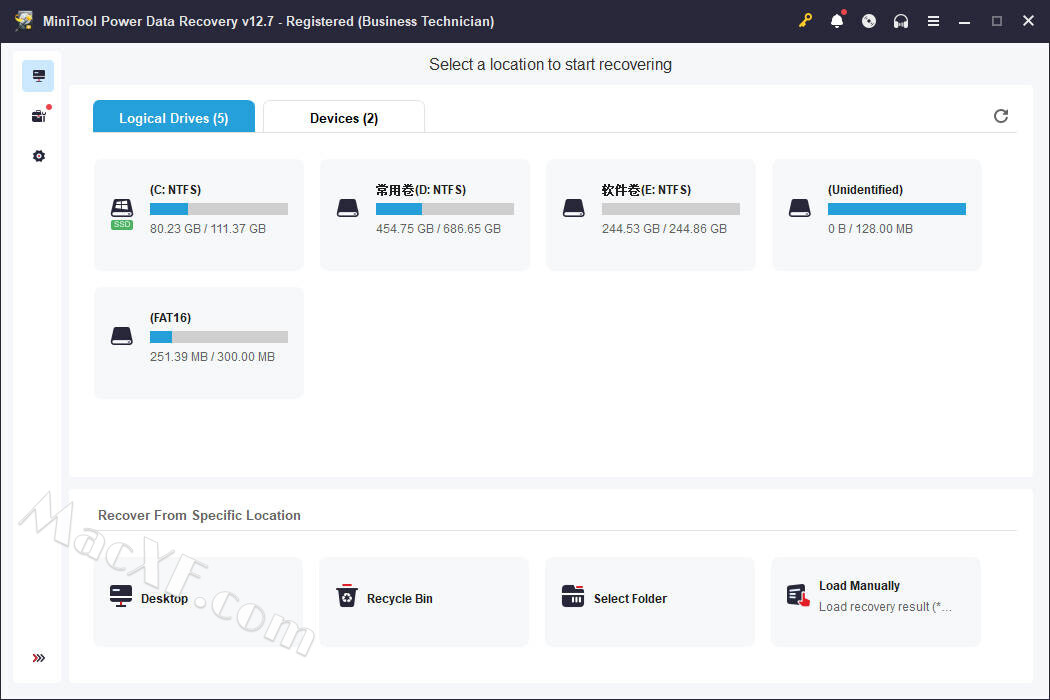This screenshot has width=1050, height=700.
Task: Expand the left sidebar with arrows
Action: click(x=39, y=658)
